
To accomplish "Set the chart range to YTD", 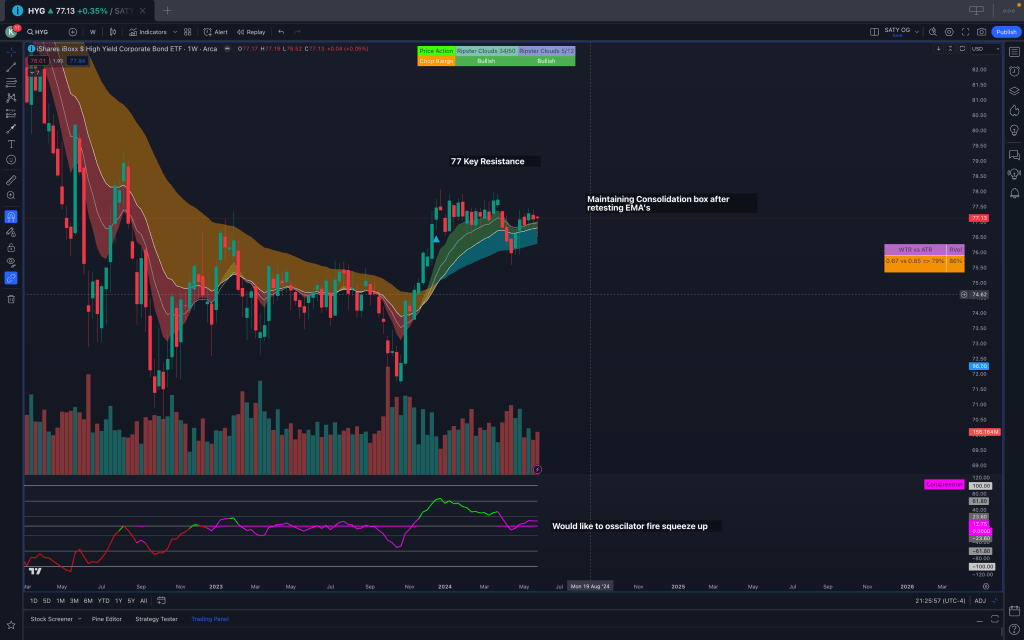I will click(103, 601).
